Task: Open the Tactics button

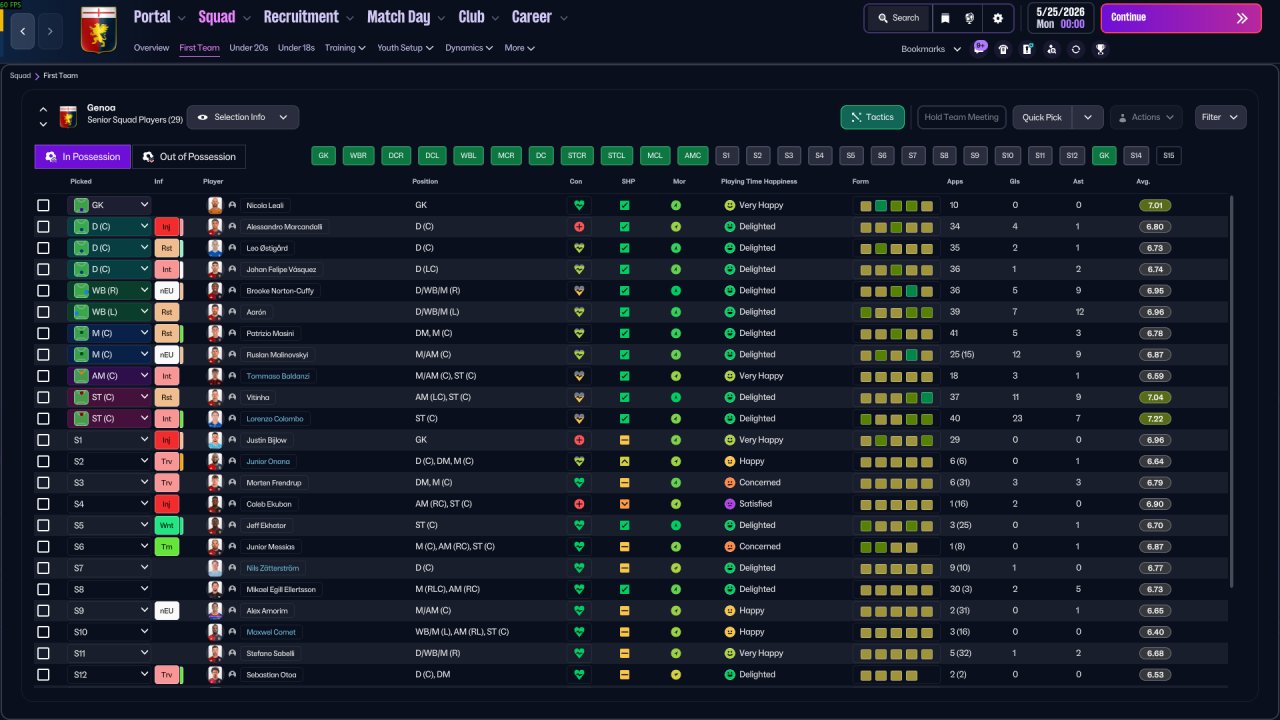Action: tap(873, 117)
